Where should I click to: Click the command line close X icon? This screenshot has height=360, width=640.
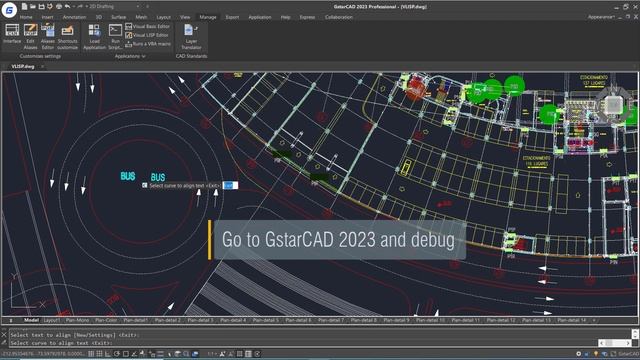pos(4,334)
